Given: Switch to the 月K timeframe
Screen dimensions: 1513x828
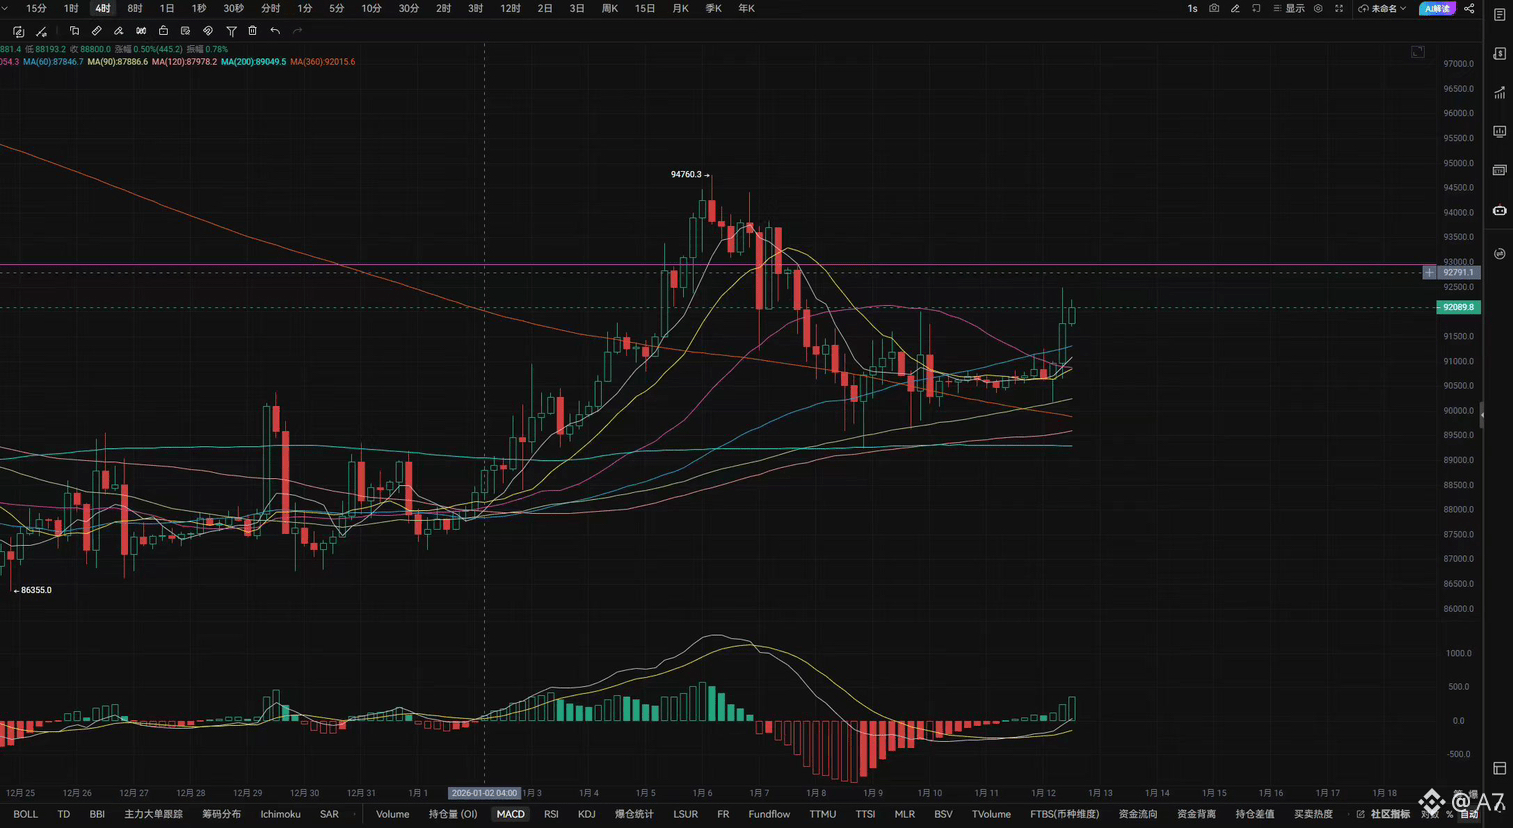Looking at the screenshot, I should [x=680, y=8].
